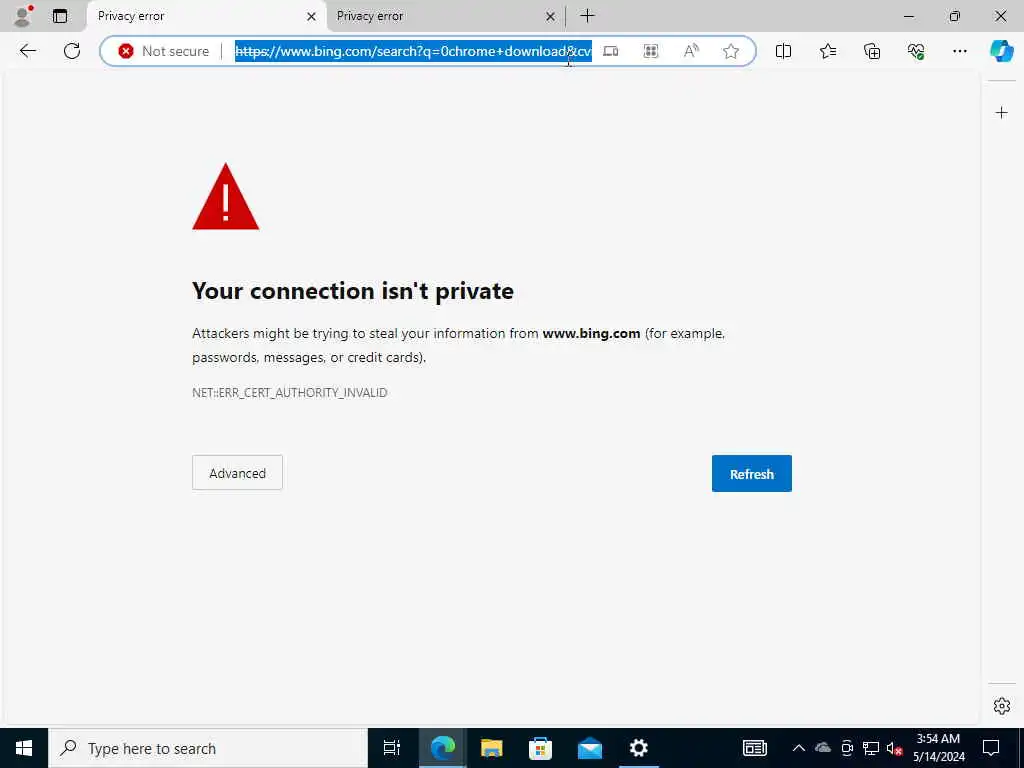Open a new tab
Screen dimensions: 1024x768
coord(587,16)
